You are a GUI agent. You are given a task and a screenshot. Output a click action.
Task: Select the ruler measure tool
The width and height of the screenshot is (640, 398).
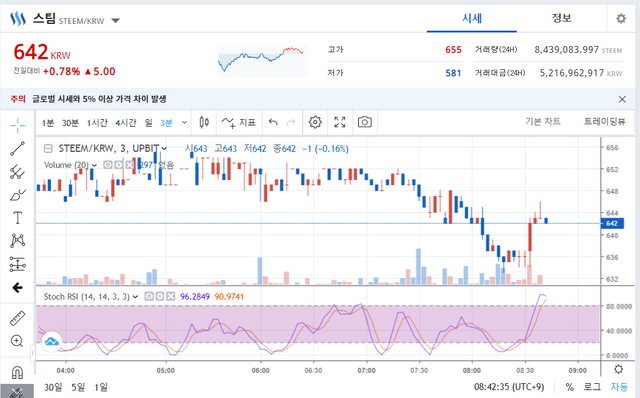[x=18, y=318]
